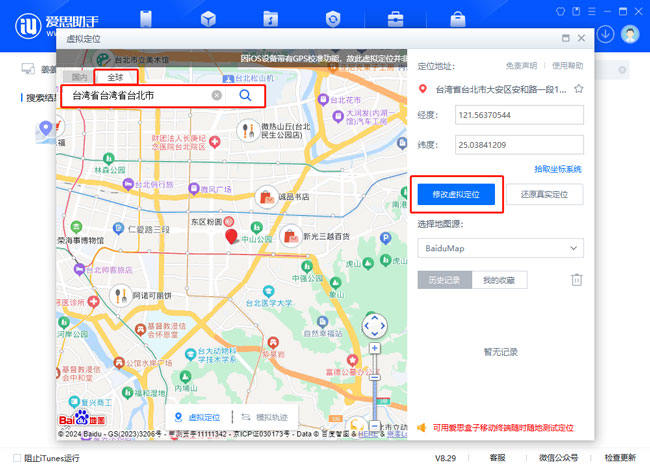
Task: Click the skin theme icon in title bar
Action: pyautogui.click(x=560, y=12)
